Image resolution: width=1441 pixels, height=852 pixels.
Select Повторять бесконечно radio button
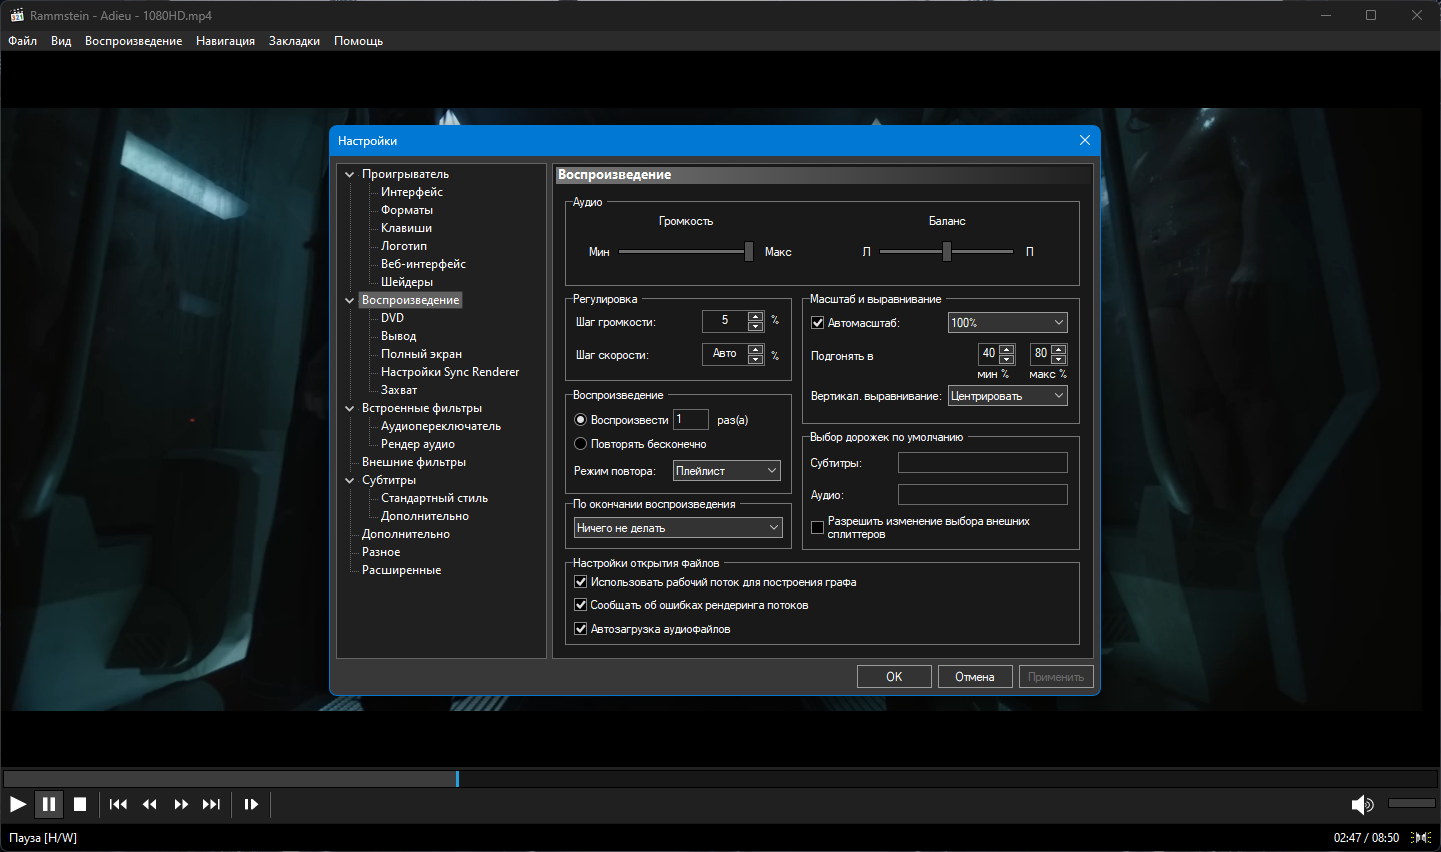point(580,444)
